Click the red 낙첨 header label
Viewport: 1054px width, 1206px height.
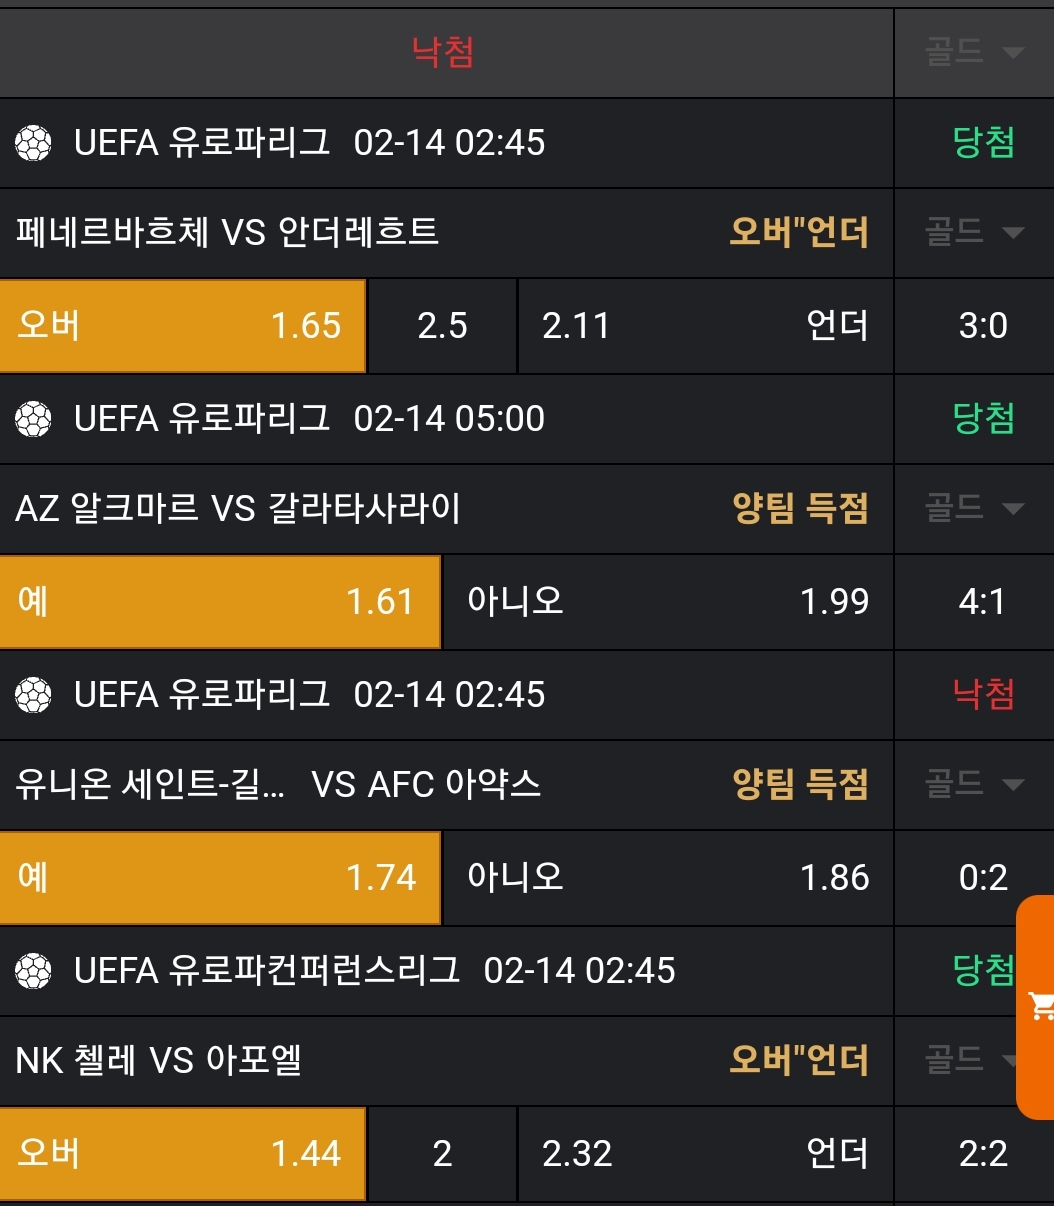tap(443, 52)
